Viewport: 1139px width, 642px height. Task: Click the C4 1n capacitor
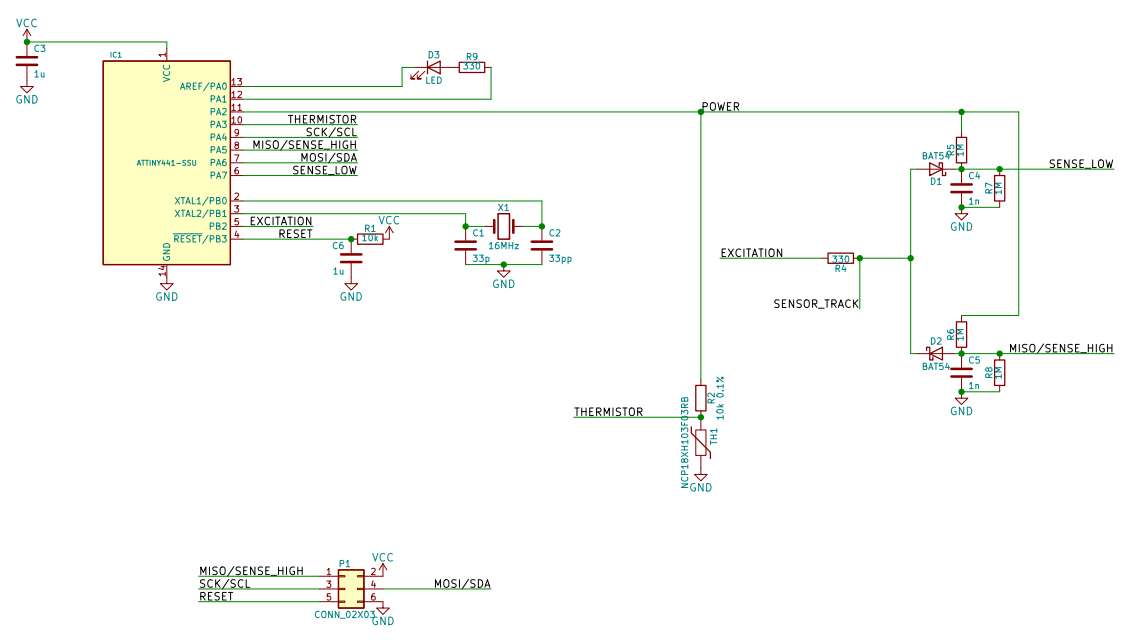961,187
